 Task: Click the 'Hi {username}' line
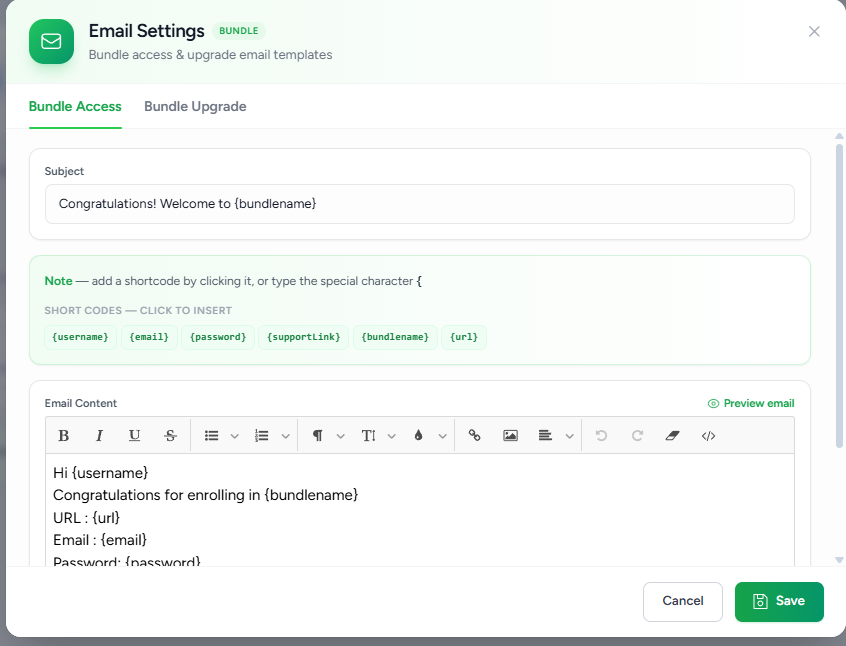coord(100,473)
